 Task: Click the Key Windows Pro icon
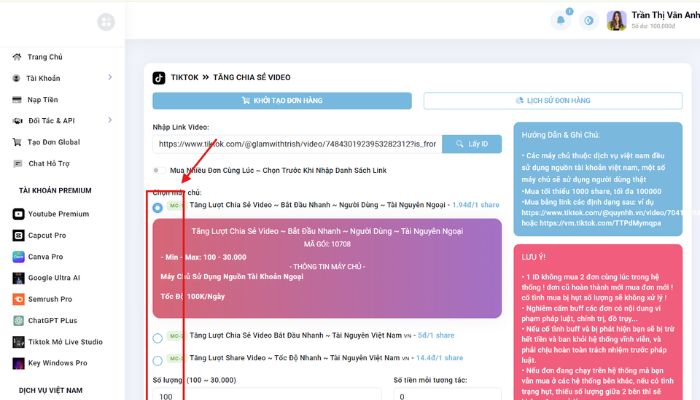pos(18,363)
